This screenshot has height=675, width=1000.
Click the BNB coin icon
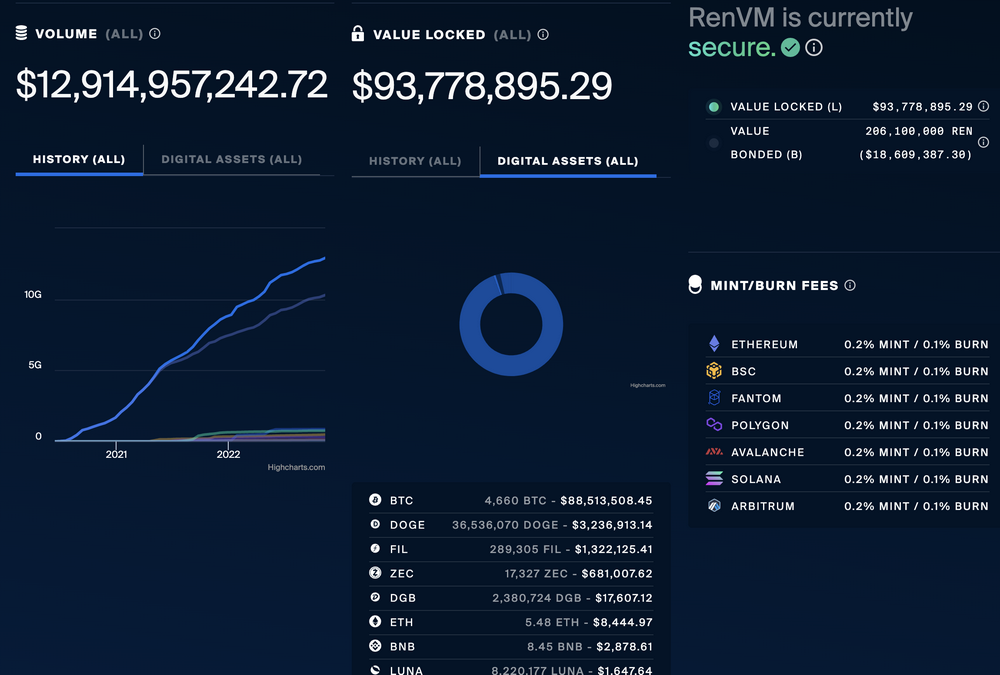pos(375,646)
